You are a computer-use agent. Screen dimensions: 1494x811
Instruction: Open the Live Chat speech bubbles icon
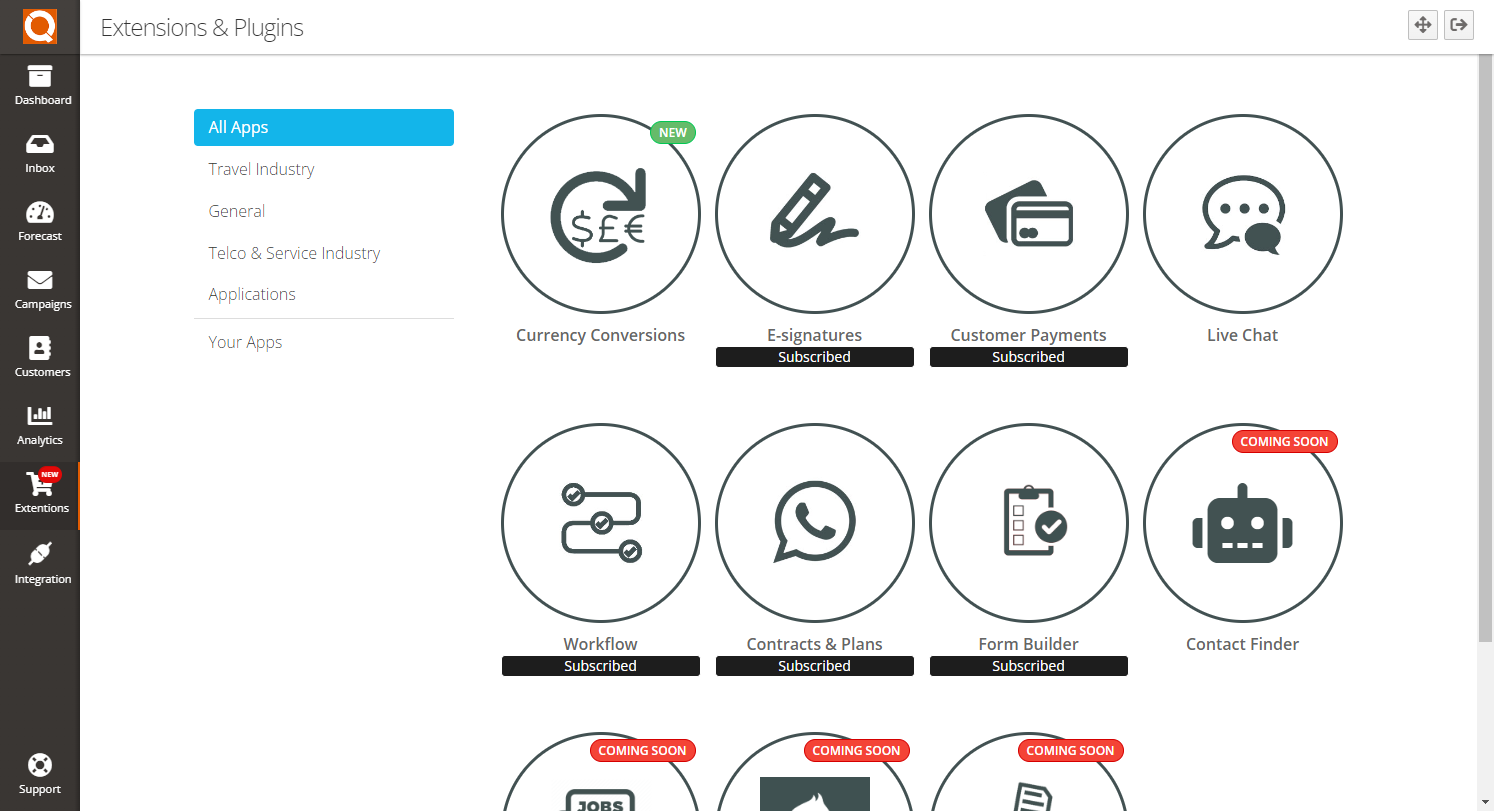coord(1242,213)
